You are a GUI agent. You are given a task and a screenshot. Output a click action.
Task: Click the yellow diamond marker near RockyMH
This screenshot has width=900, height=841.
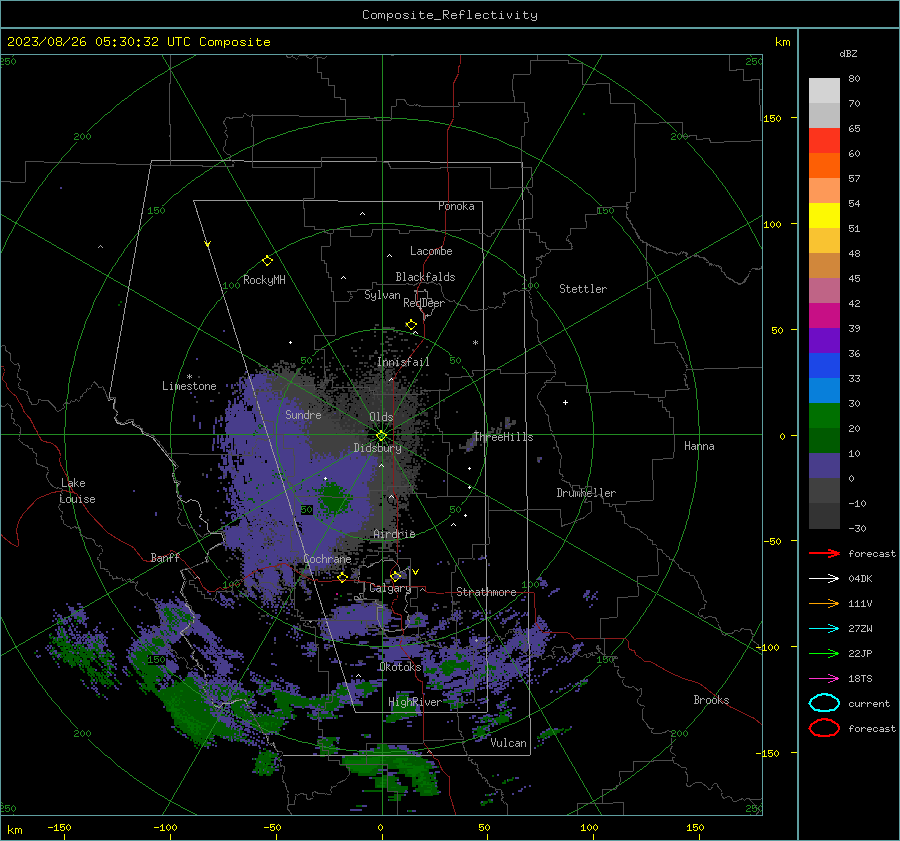pos(267,261)
